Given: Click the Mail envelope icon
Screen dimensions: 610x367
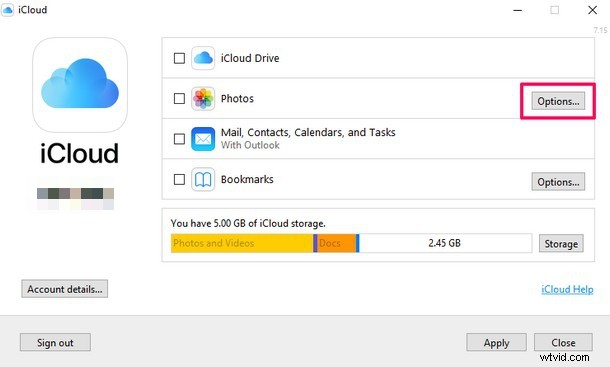Looking at the screenshot, I should coord(203,139).
